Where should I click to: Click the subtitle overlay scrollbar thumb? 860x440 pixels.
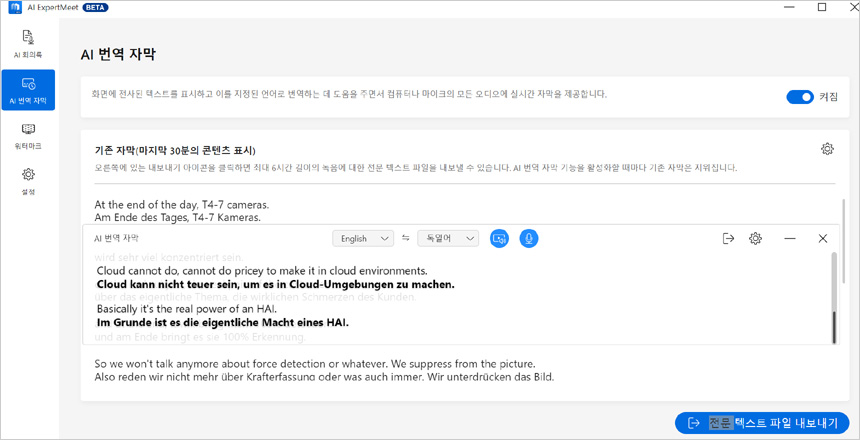pyautogui.click(x=835, y=325)
